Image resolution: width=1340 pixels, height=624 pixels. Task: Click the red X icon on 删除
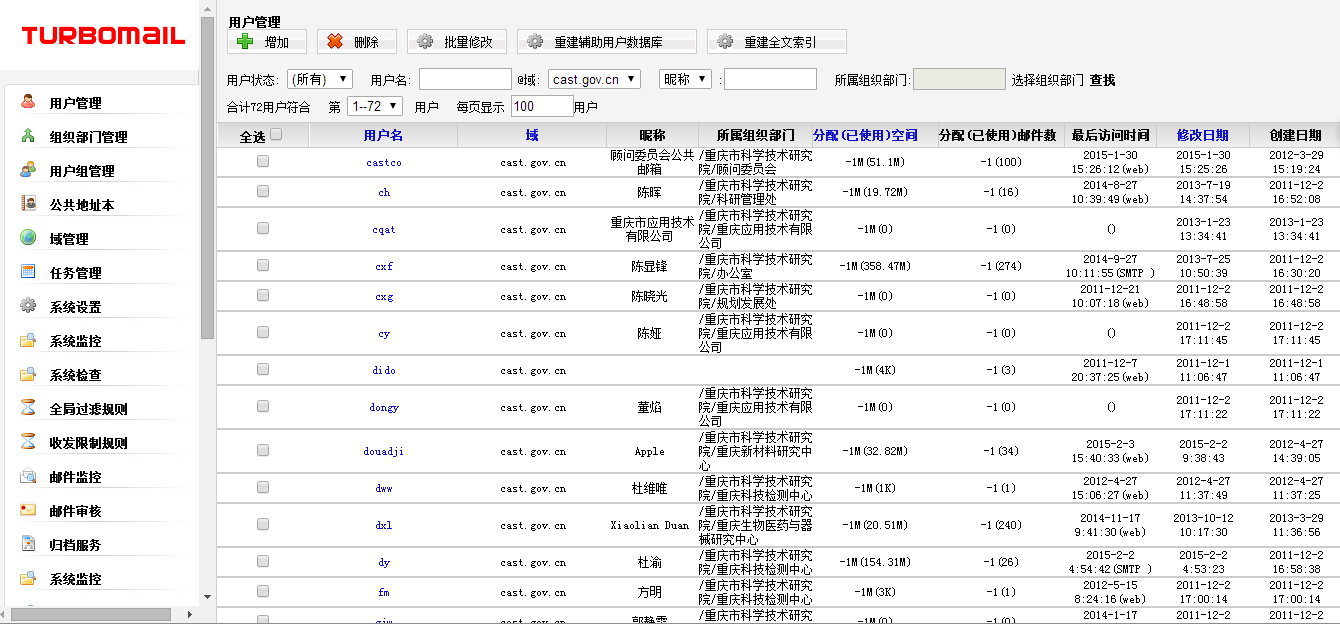coord(335,42)
